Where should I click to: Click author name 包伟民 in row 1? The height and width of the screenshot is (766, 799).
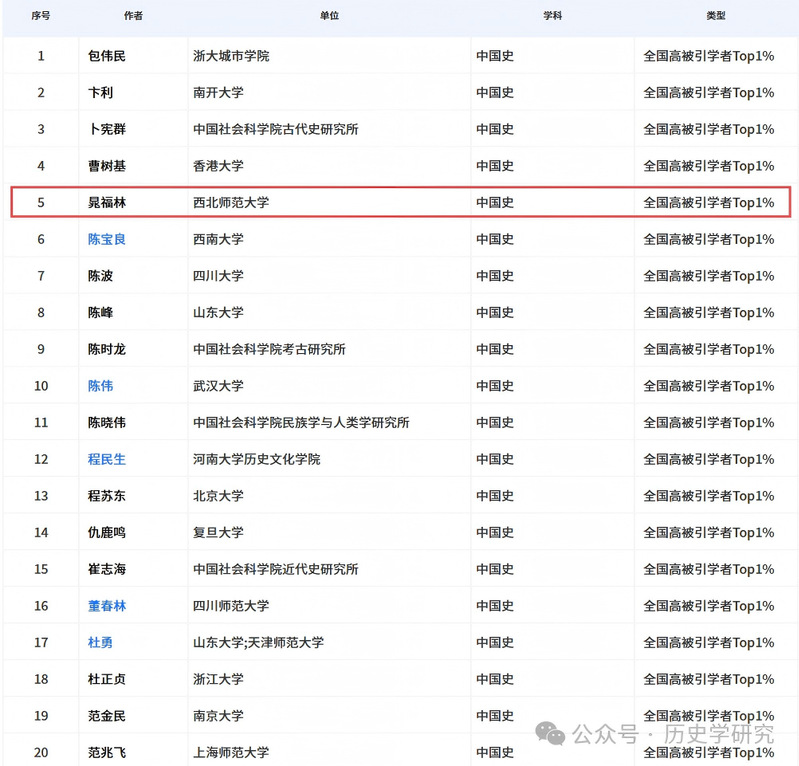pyautogui.click(x=107, y=56)
